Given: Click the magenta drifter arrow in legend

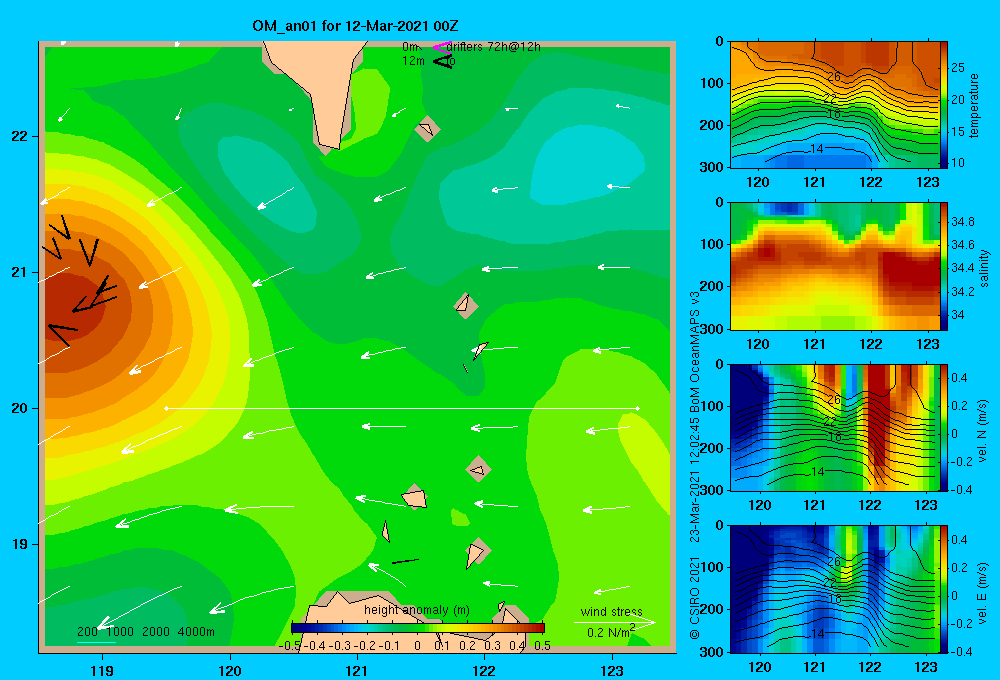Looking at the screenshot, I should (x=442, y=46).
